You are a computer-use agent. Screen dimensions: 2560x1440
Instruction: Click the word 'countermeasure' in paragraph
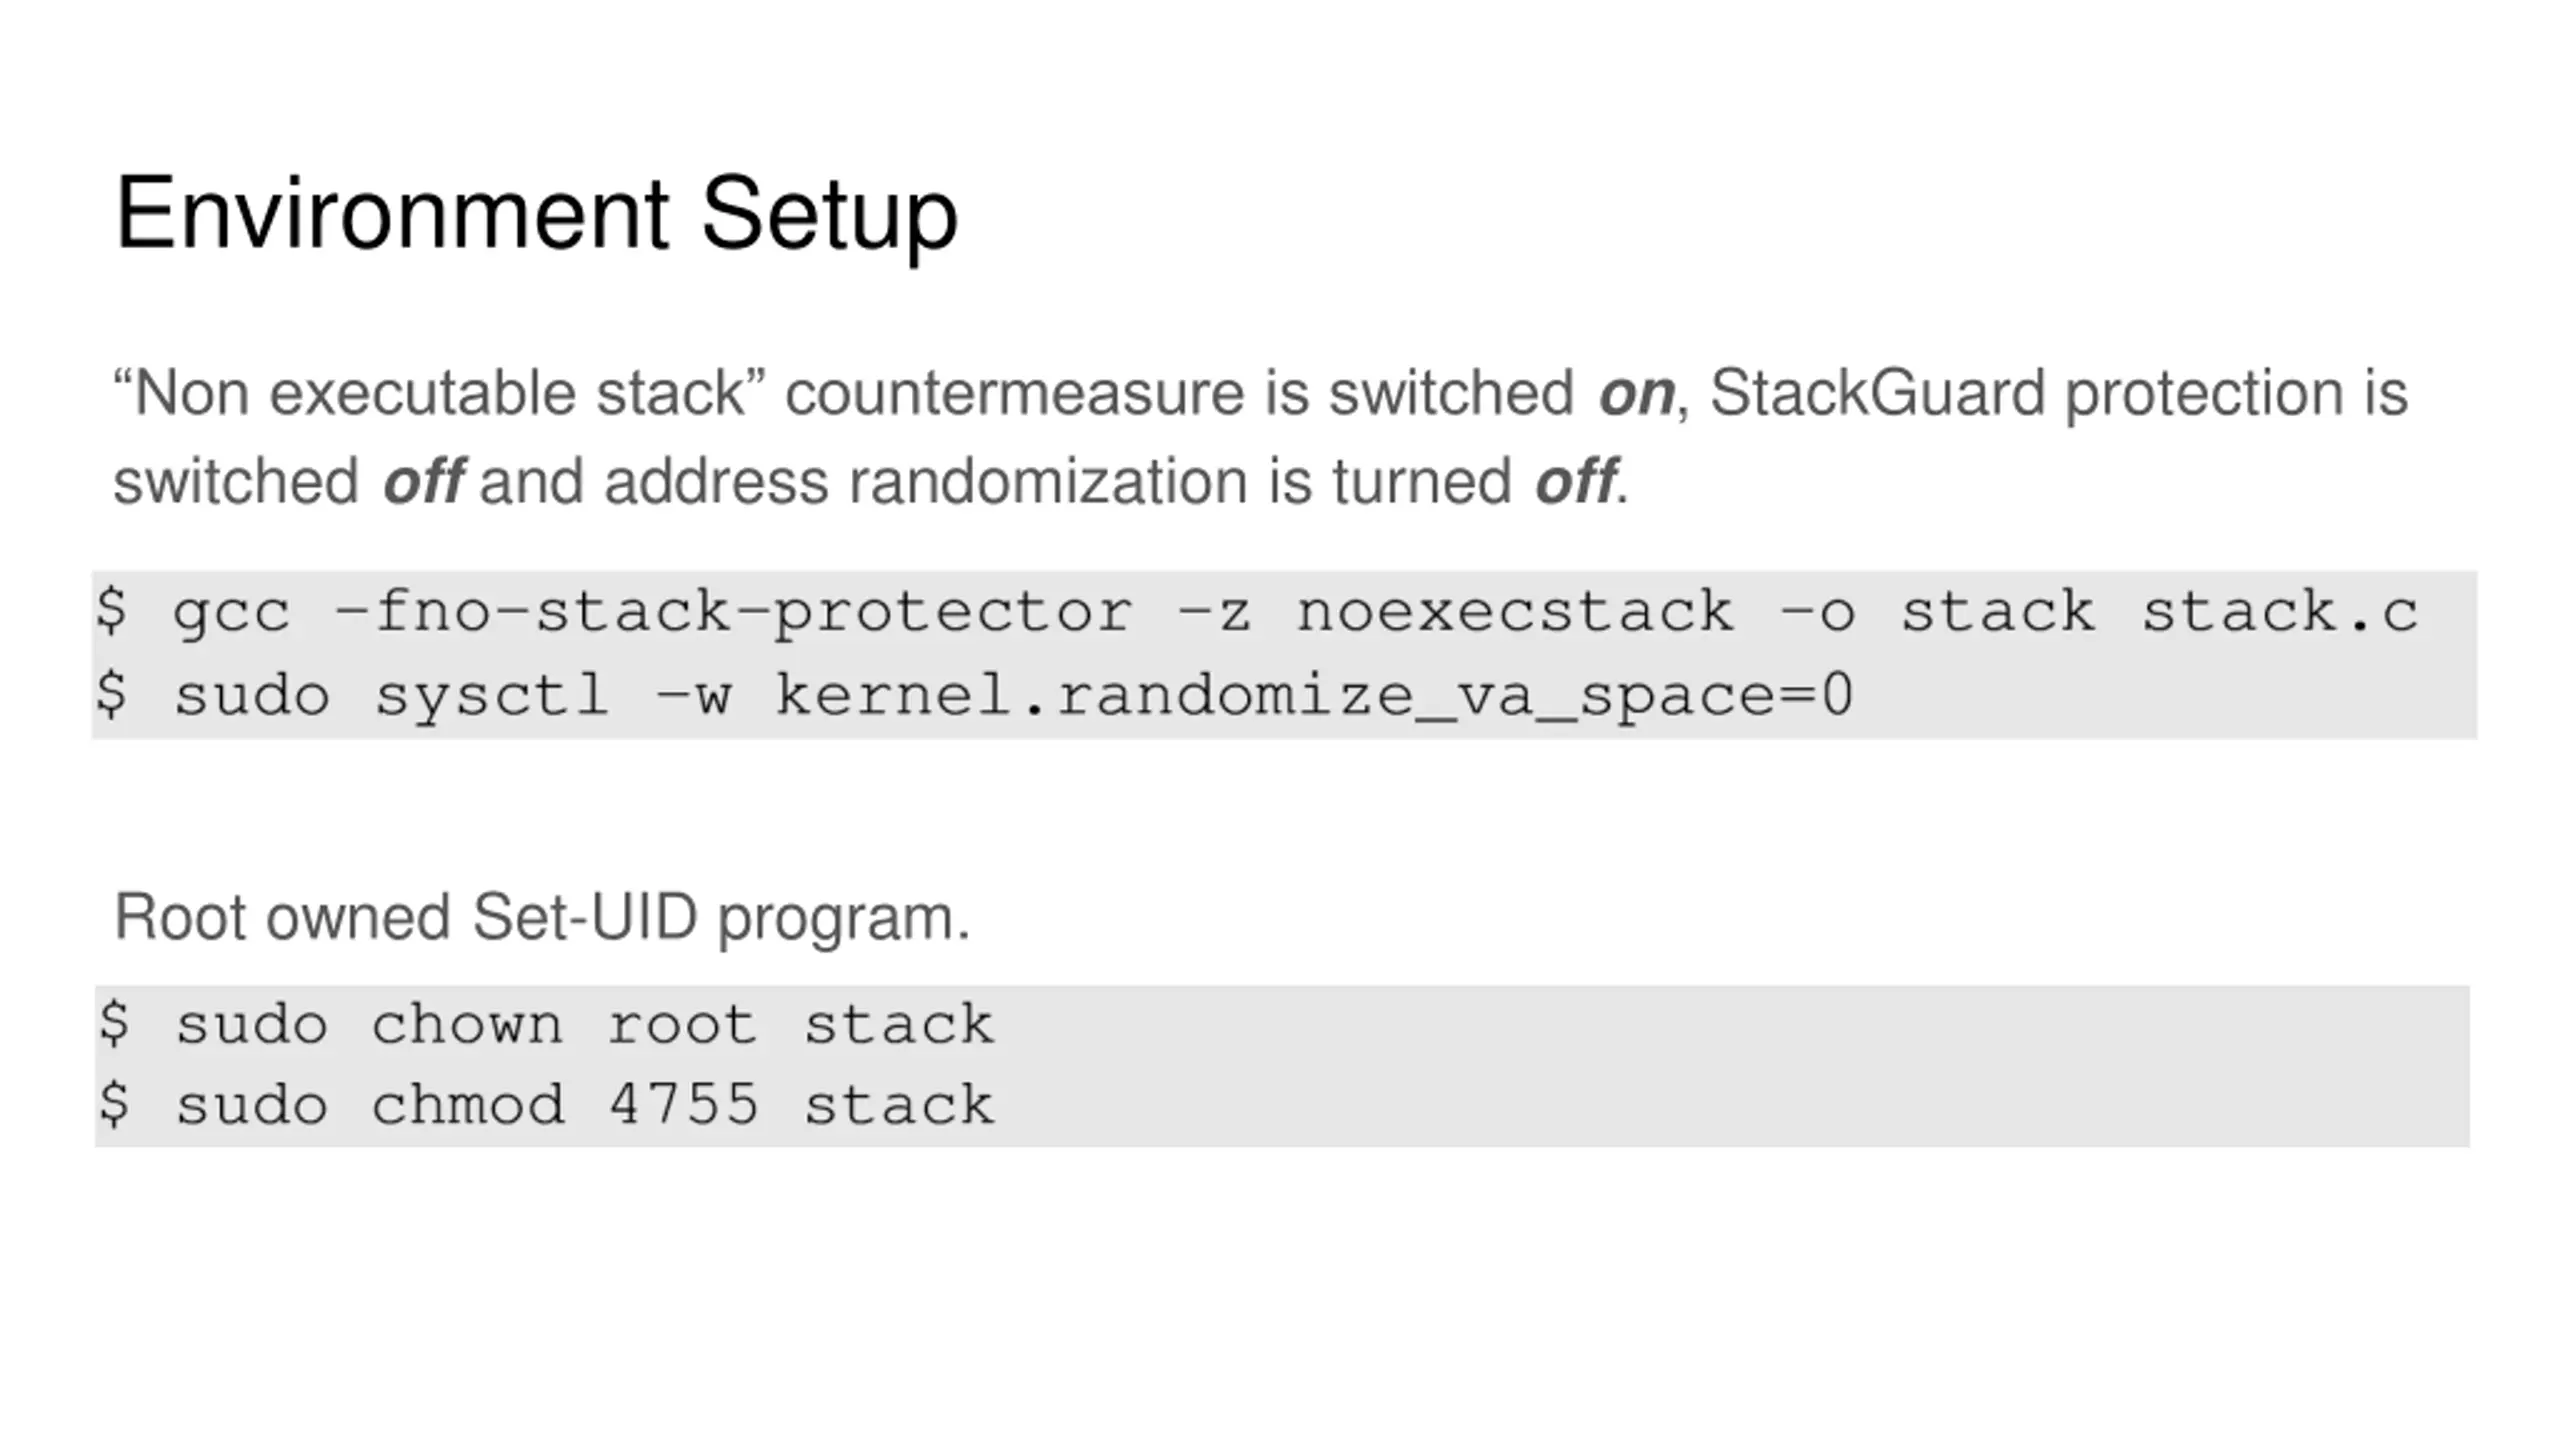1014,392
